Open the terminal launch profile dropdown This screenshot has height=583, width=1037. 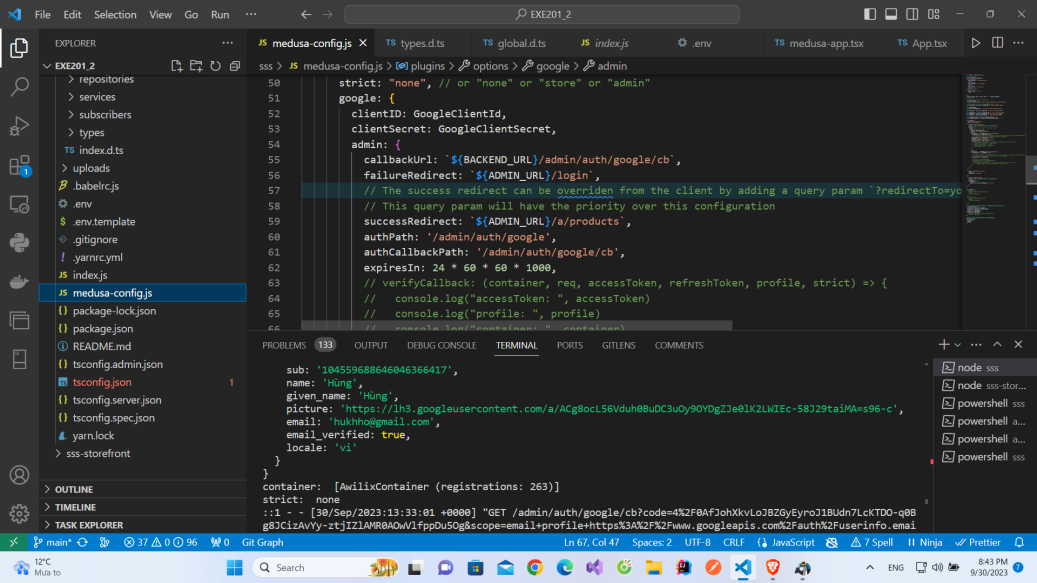955,343
